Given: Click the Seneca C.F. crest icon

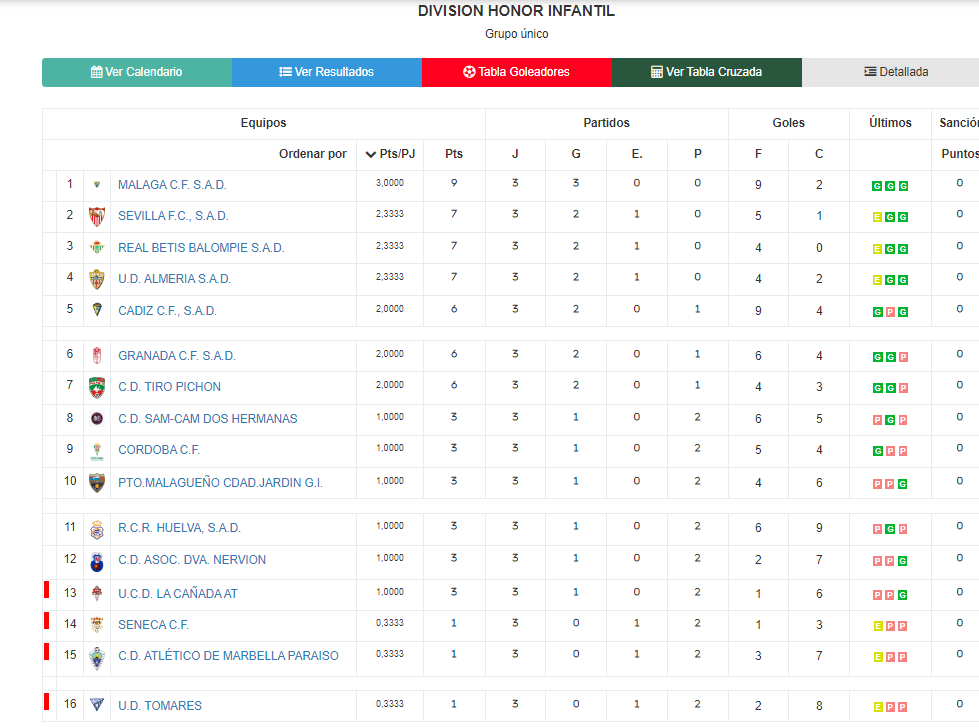Looking at the screenshot, I should coord(97,624).
